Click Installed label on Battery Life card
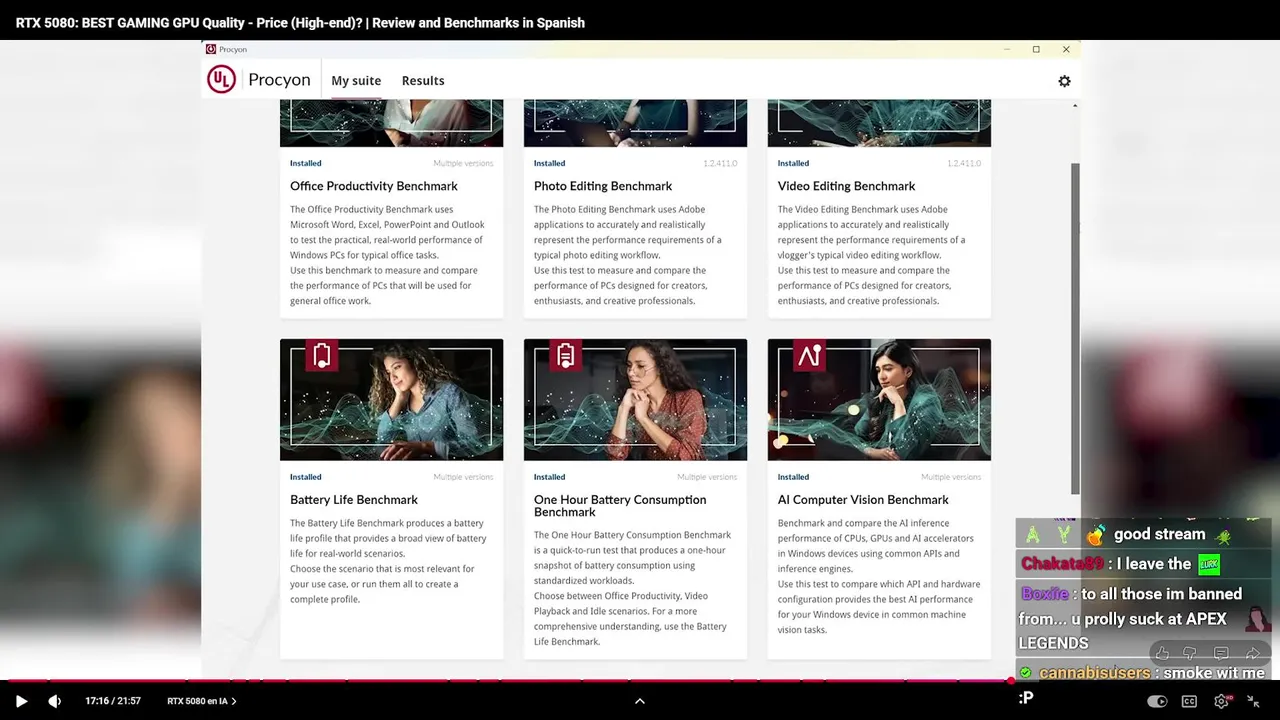 [x=306, y=477]
